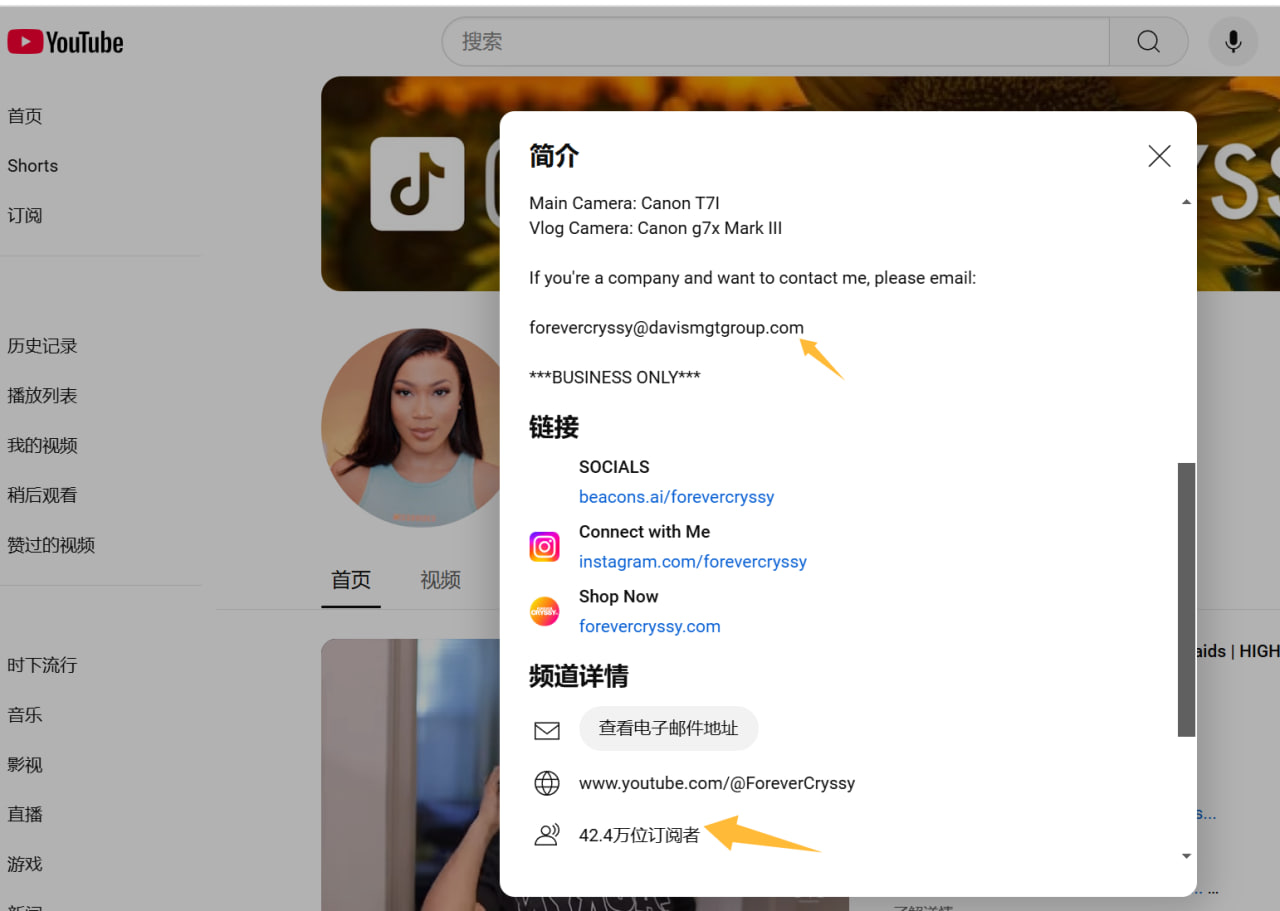Click the TikTok logo on banner
The height and width of the screenshot is (911, 1280).
click(417, 184)
